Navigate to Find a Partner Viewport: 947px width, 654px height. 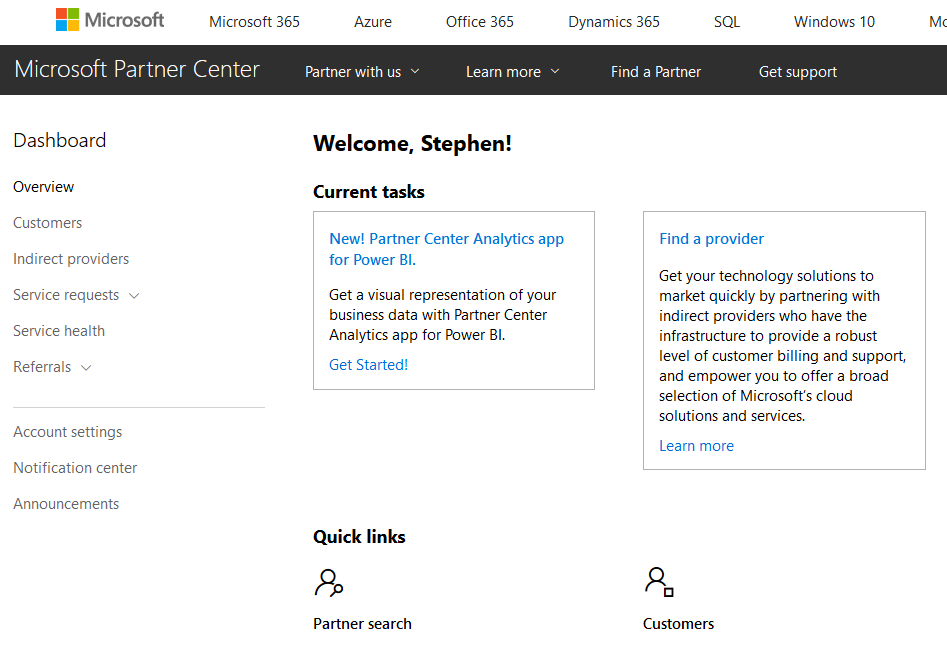(655, 71)
